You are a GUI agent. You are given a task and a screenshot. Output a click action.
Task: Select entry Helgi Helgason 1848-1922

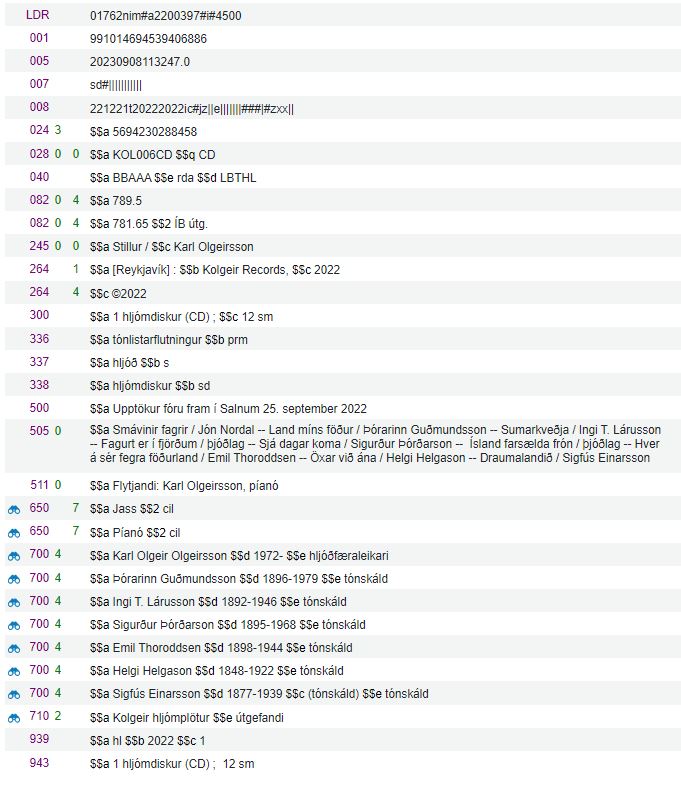pyautogui.click(x=217, y=671)
